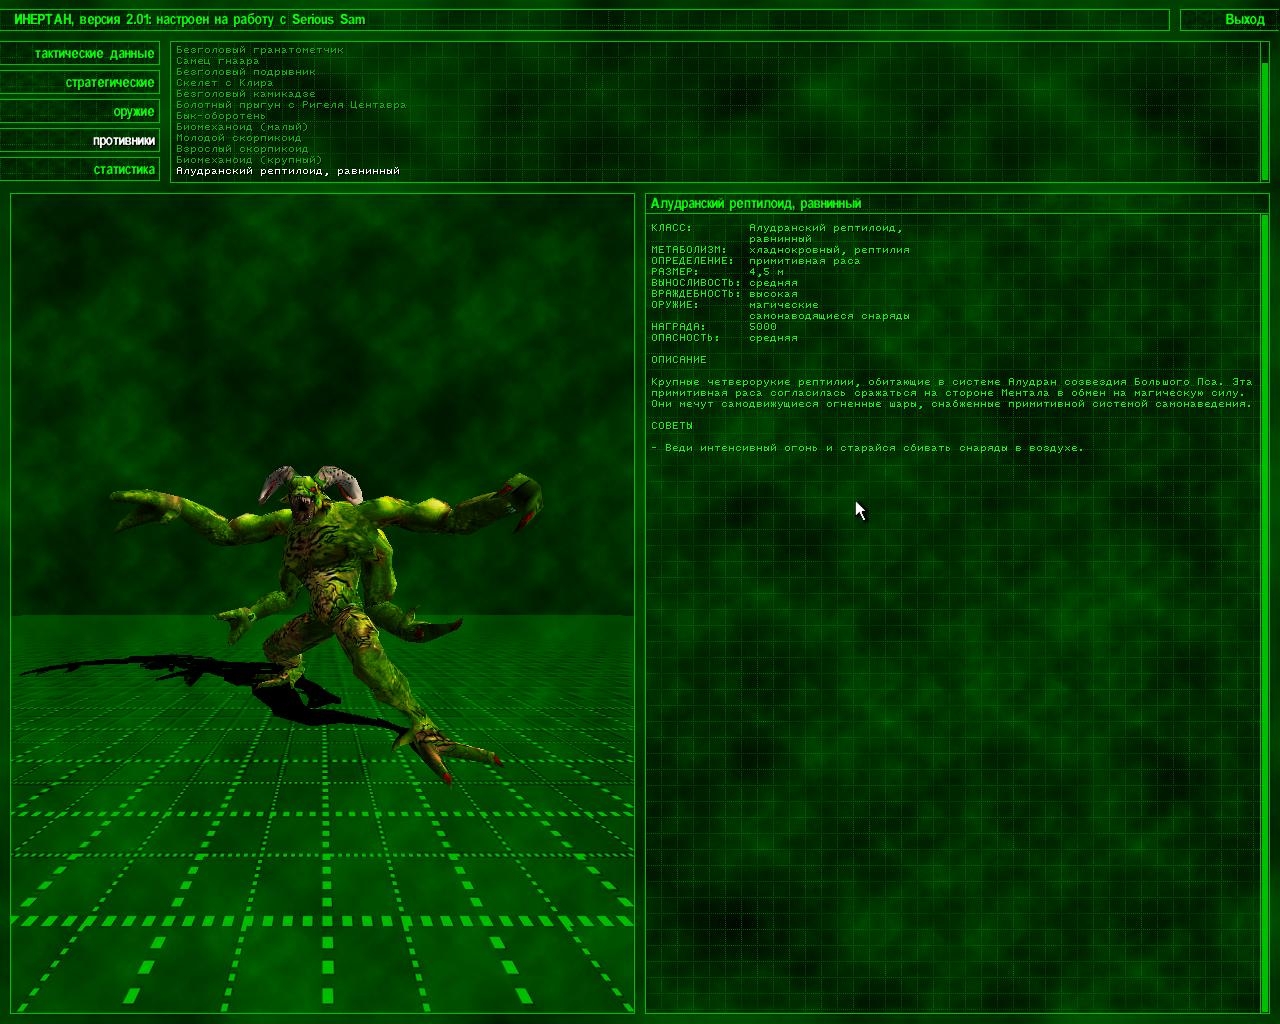
Task: Switch to the оружие tab
Action: click(x=80, y=111)
